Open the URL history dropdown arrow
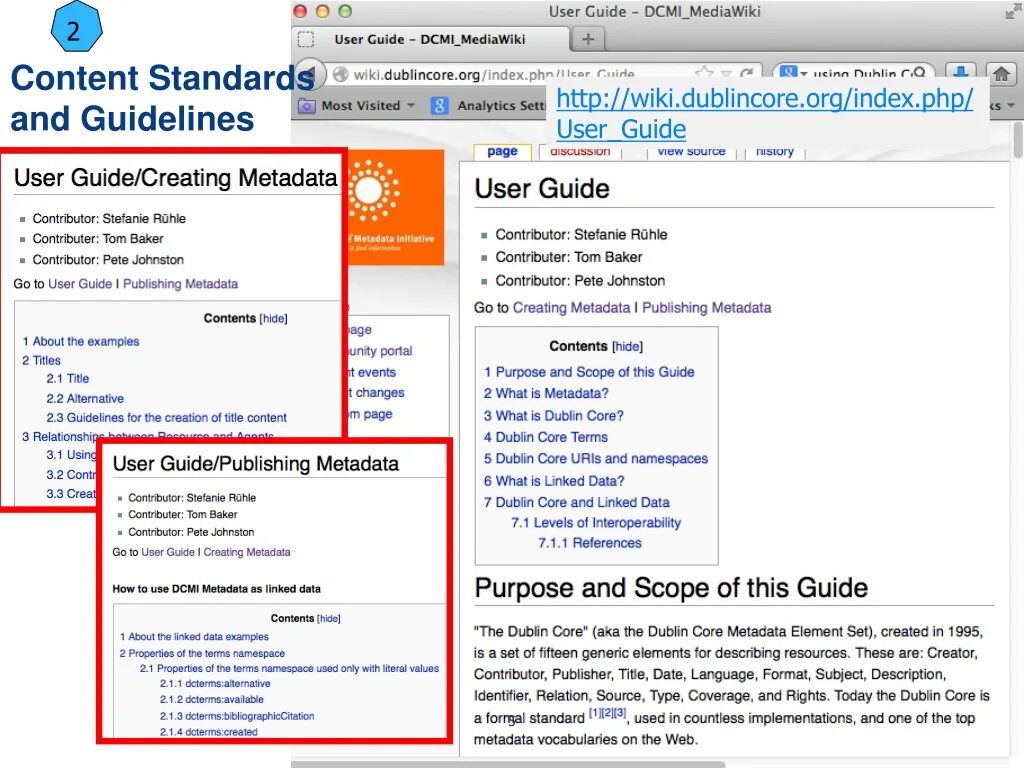Image resolution: width=1024 pixels, height=768 pixels. coord(726,73)
